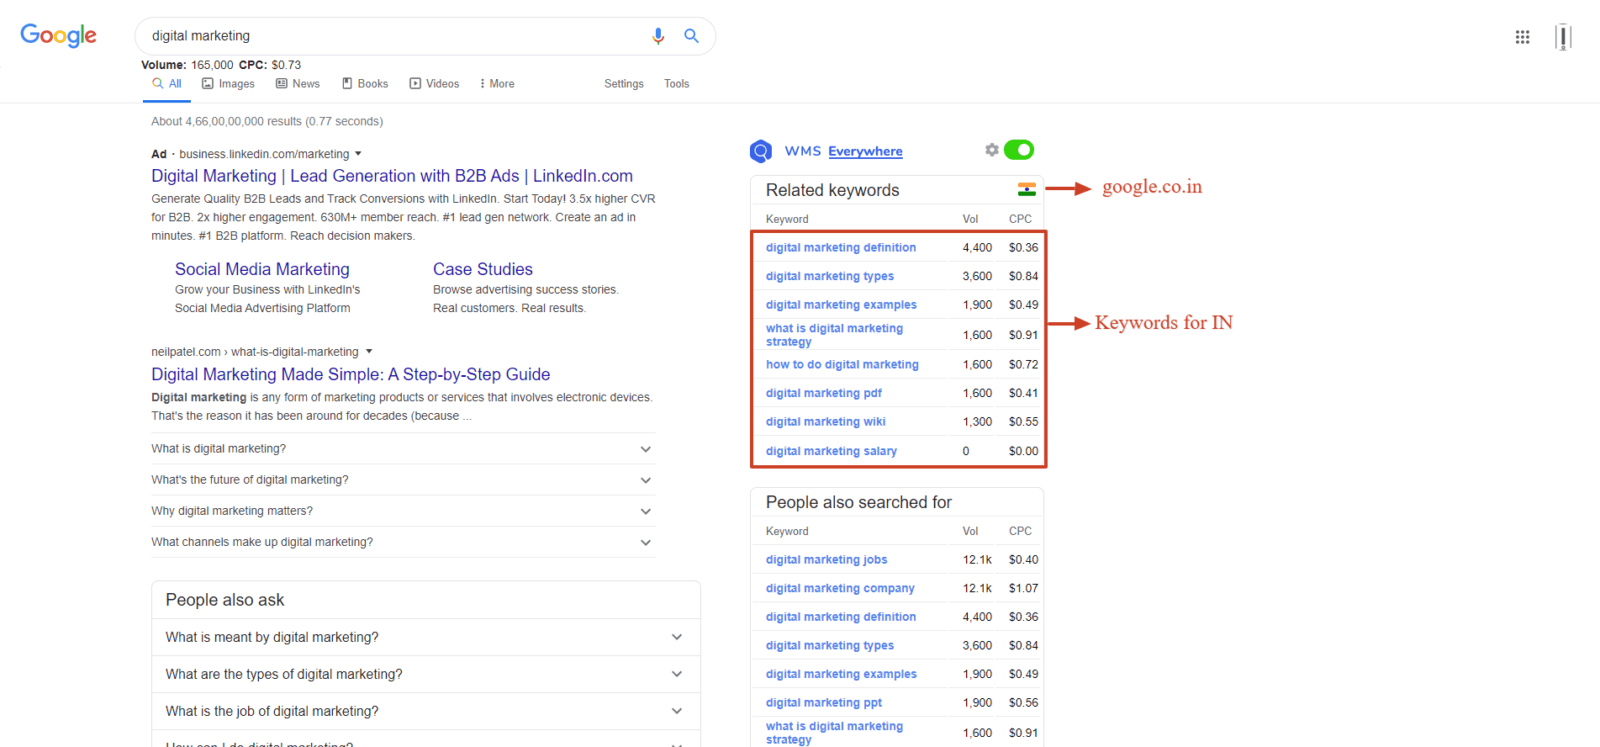The image size is (1600, 747).
Task: Switch to the News tab
Action: pos(298,84)
